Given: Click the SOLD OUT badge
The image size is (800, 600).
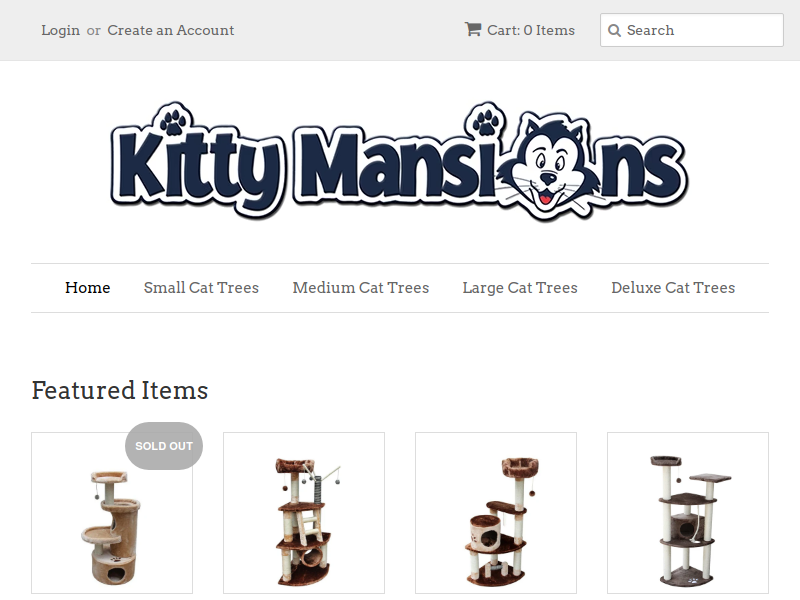Looking at the screenshot, I should point(164,446).
